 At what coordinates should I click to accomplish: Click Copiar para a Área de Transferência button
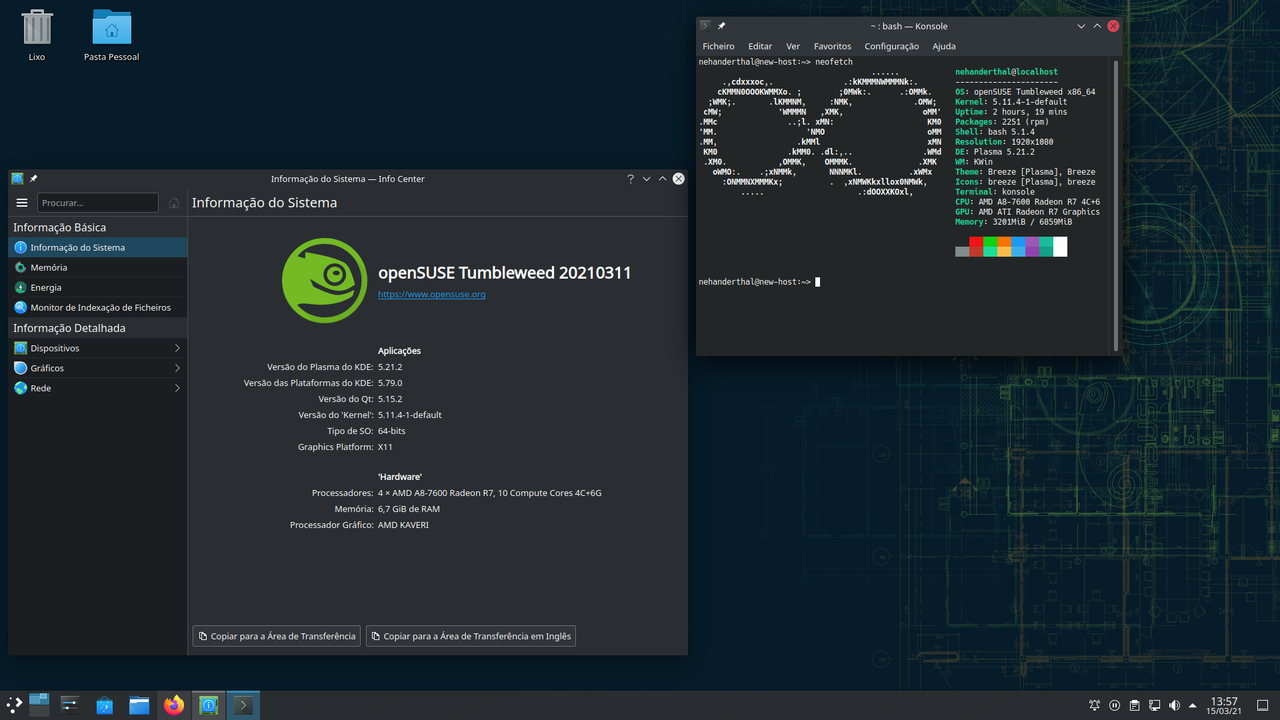[x=277, y=636]
